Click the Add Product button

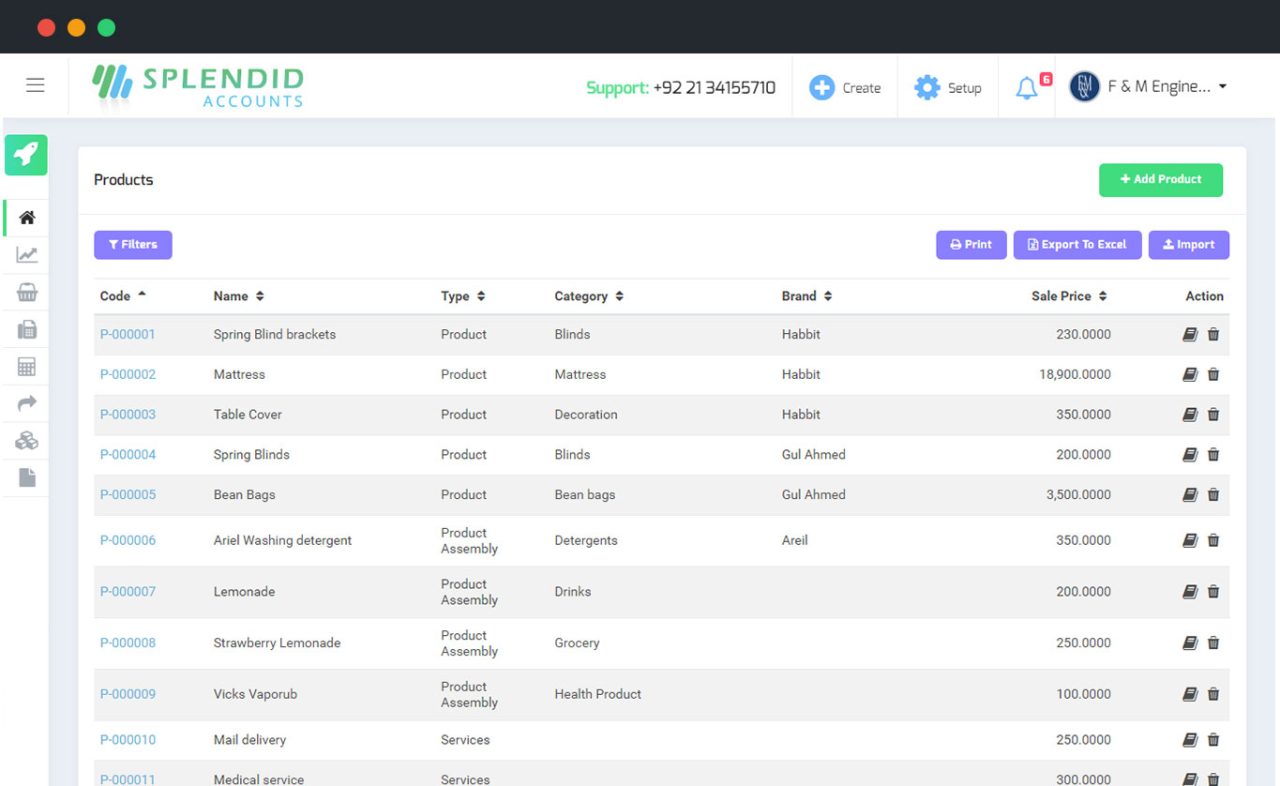[1160, 180]
